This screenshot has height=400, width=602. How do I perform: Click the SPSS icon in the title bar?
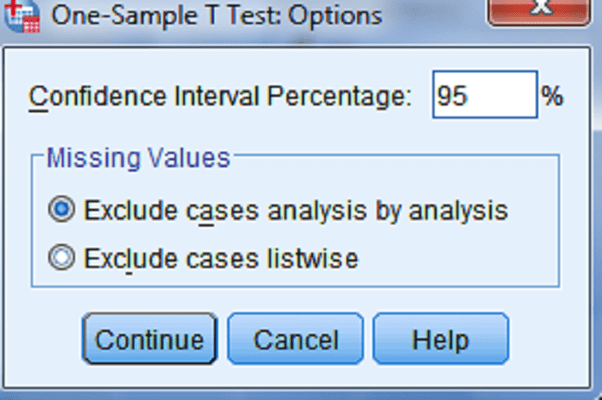[x=22, y=15]
